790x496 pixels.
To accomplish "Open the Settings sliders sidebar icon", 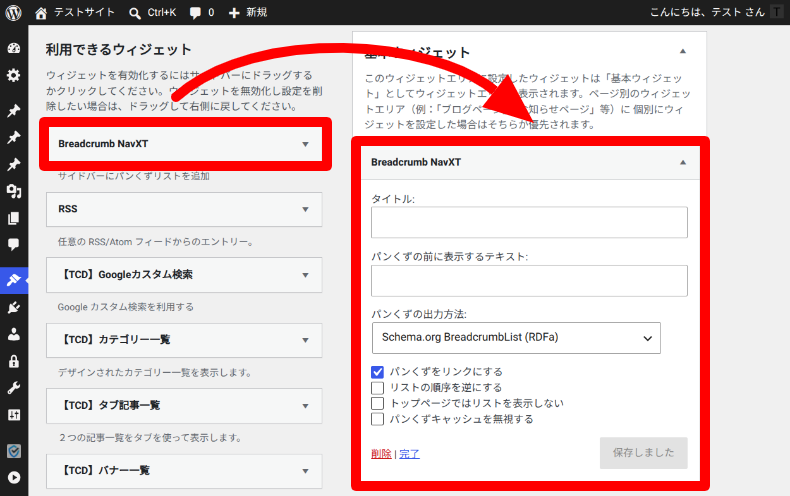I will click(14, 415).
